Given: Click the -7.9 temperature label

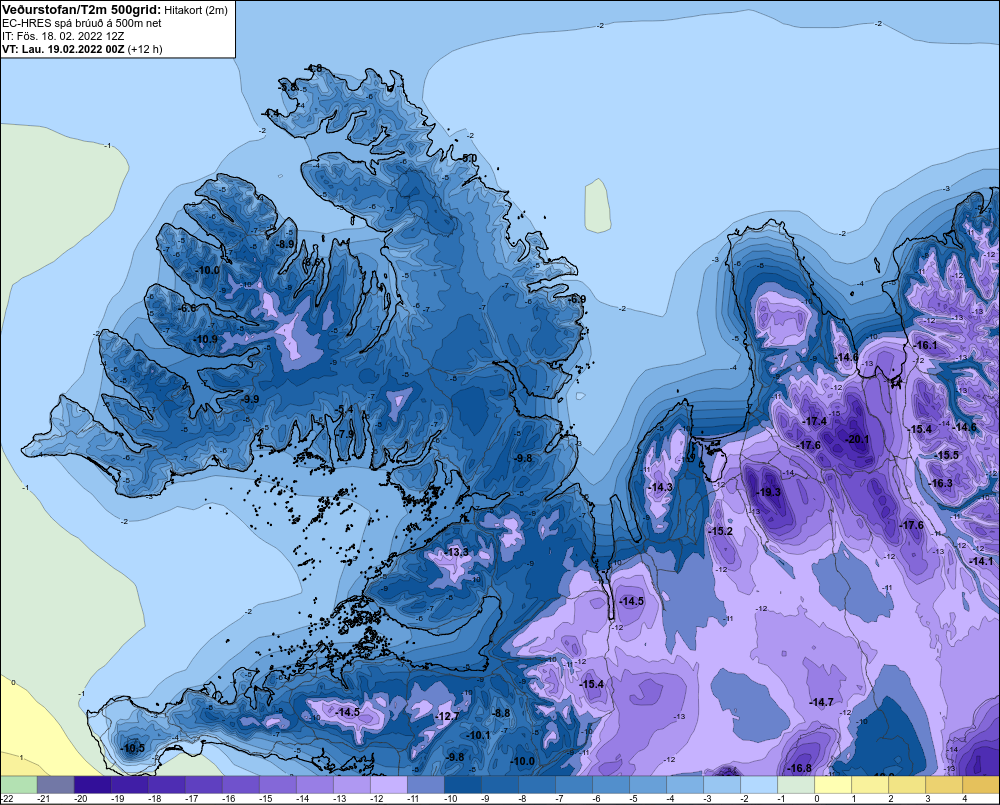Looking at the screenshot, I should (x=345, y=434).
